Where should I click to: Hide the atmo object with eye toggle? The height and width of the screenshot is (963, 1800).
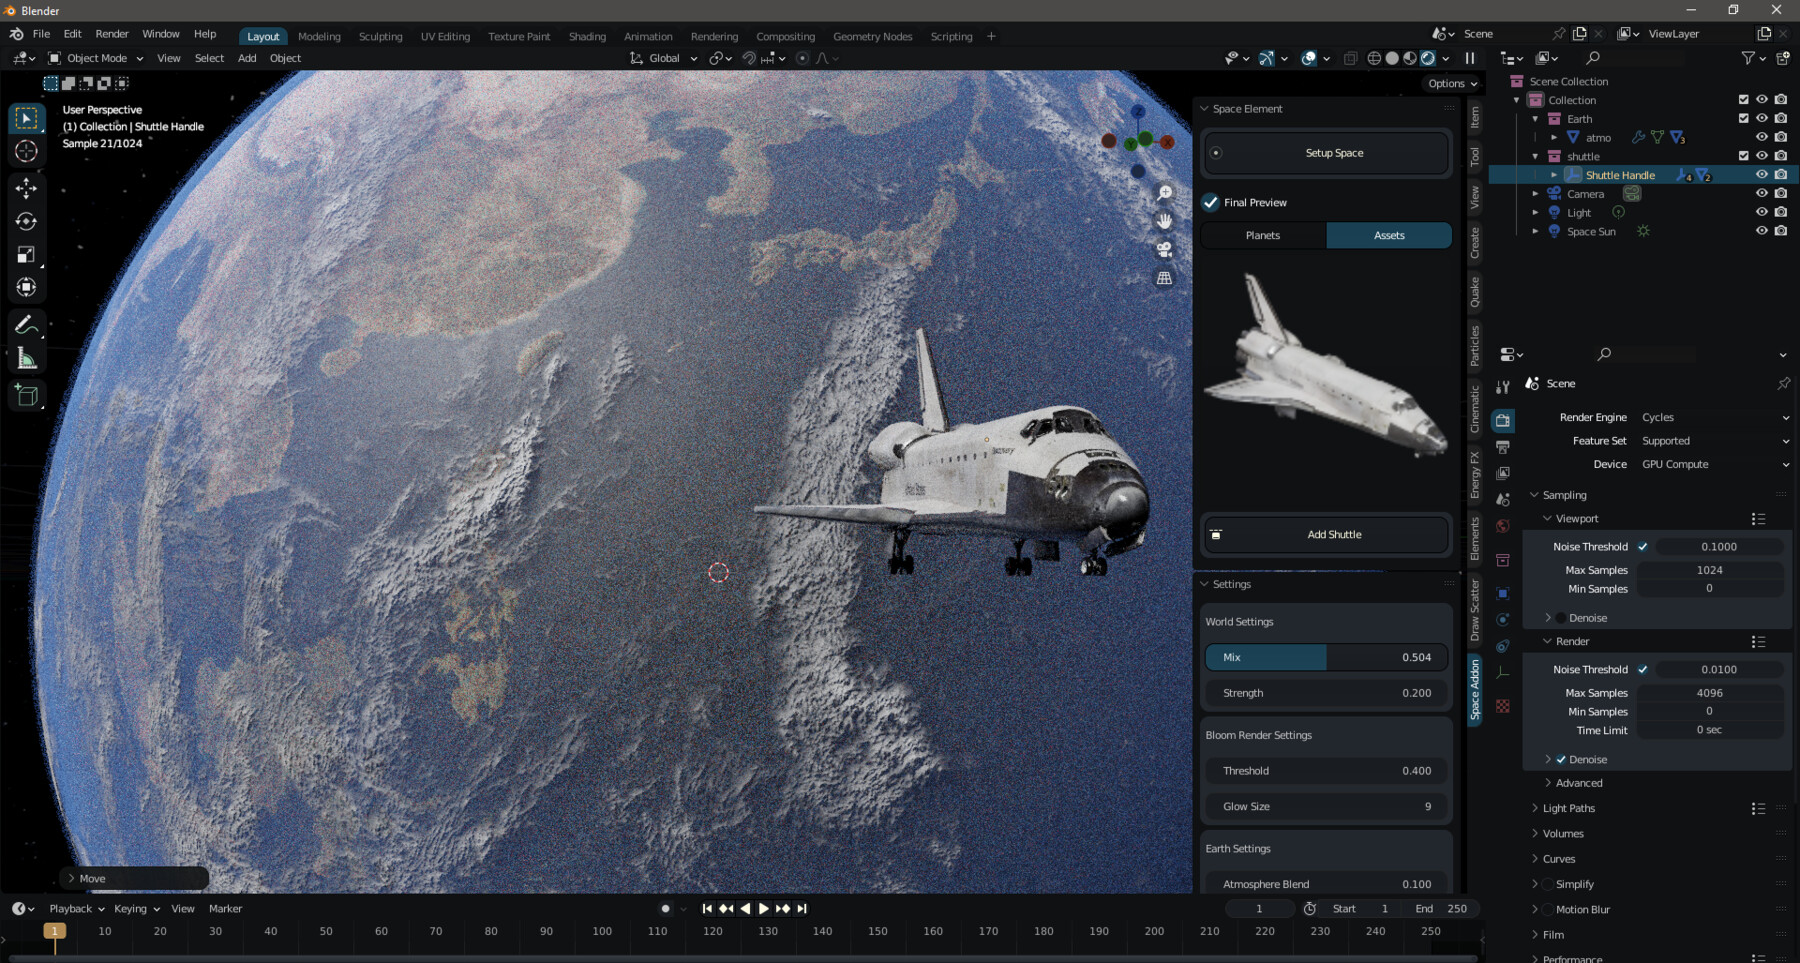click(x=1762, y=137)
